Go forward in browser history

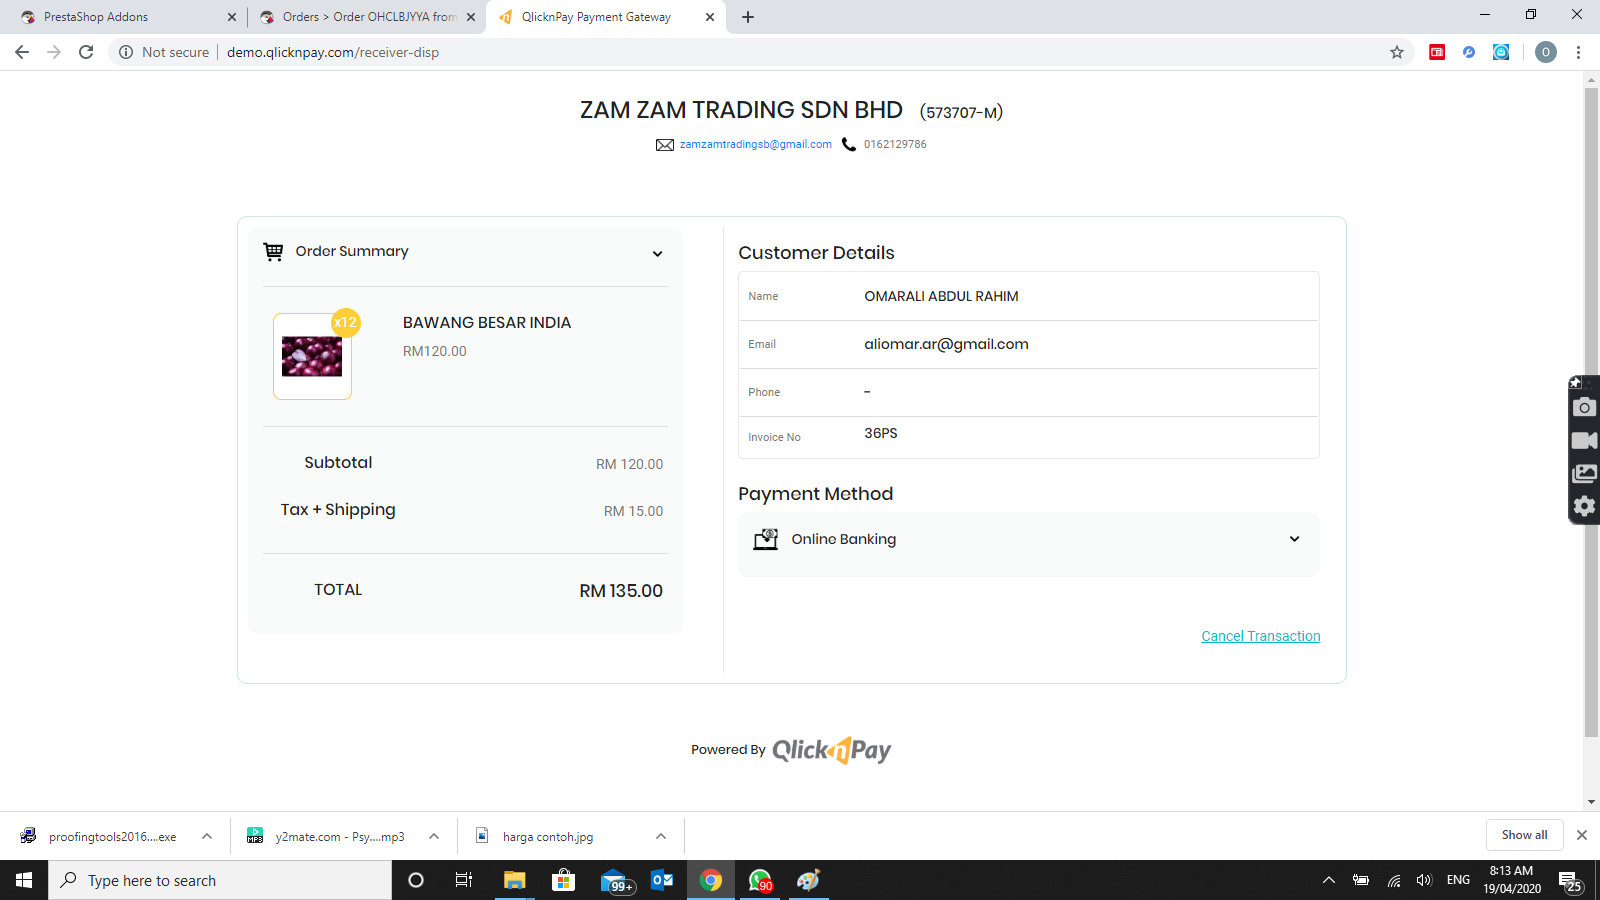tap(54, 52)
